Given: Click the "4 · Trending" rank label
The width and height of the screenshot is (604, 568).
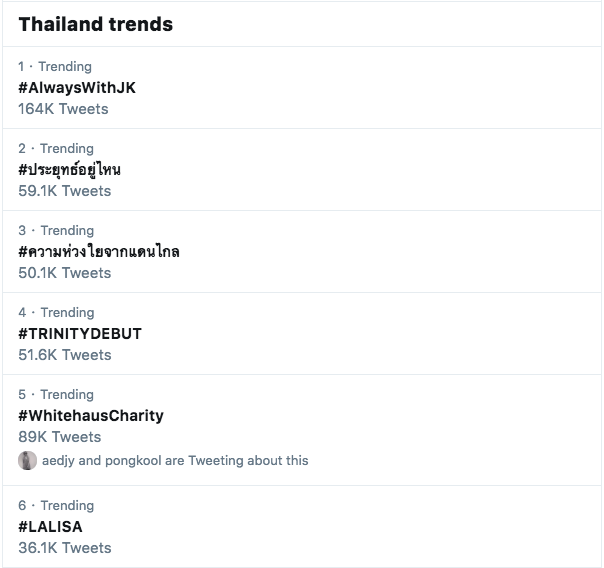Looking at the screenshot, I should pos(56,313).
